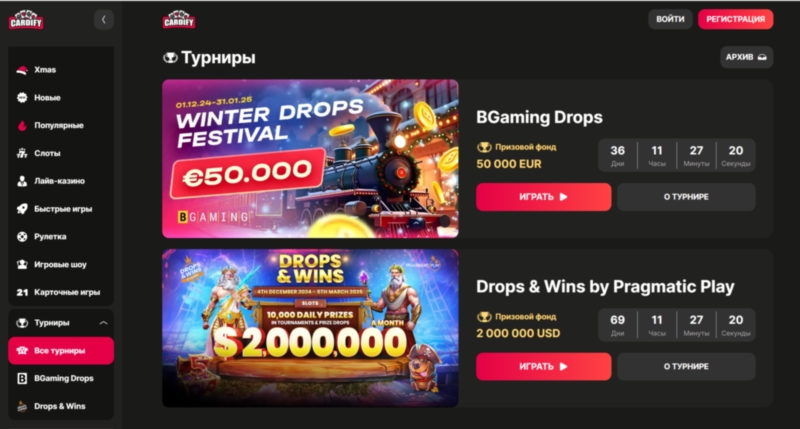
Task: Select Карточные игры 21 icon
Action: click(x=22, y=292)
